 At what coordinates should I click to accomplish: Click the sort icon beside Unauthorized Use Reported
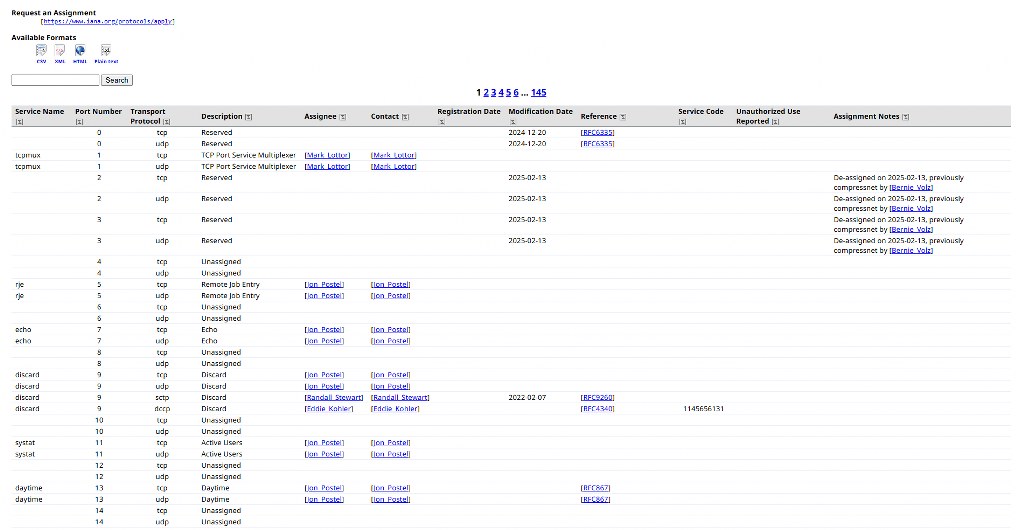point(775,121)
